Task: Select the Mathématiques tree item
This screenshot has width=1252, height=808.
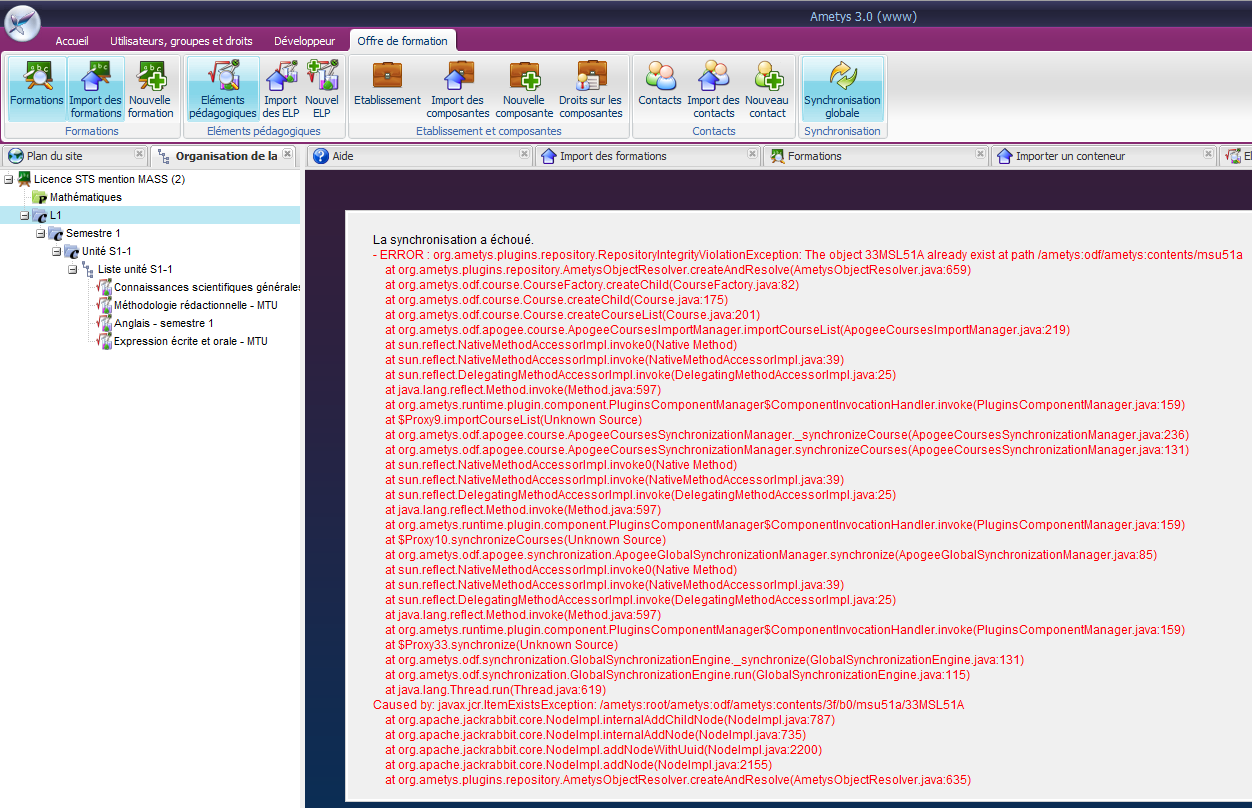Action: pos(86,198)
